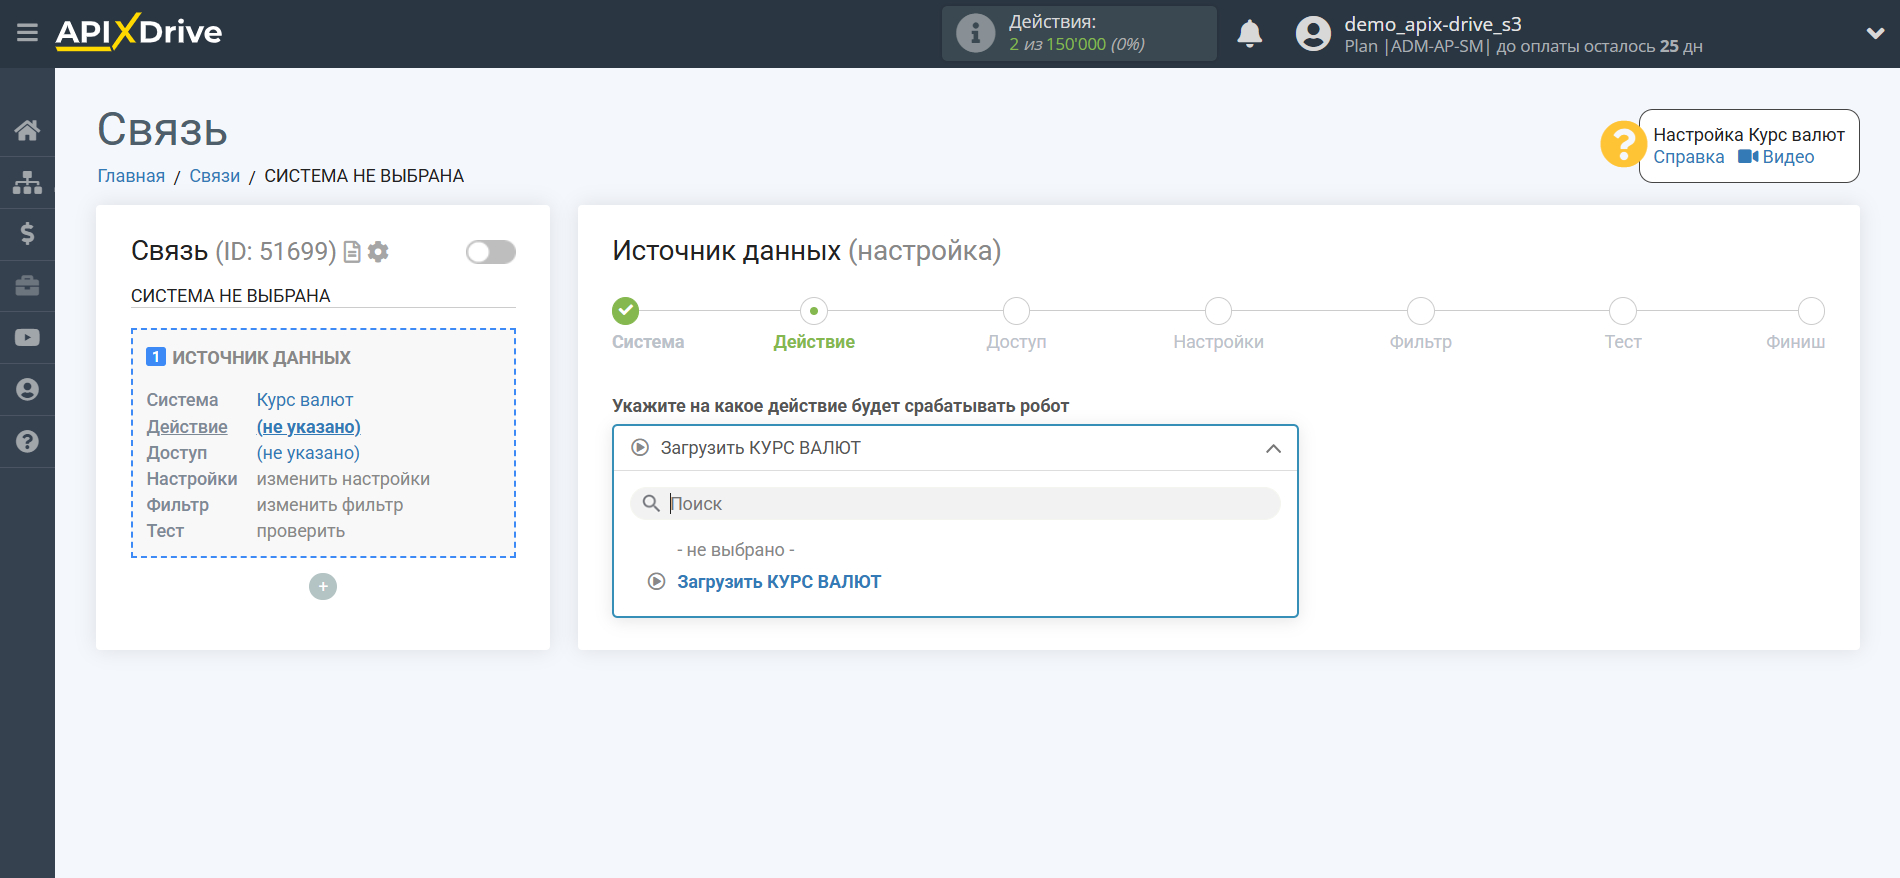This screenshot has height=878, width=1900.
Task: Click изменить фильтр
Action: point(330,505)
